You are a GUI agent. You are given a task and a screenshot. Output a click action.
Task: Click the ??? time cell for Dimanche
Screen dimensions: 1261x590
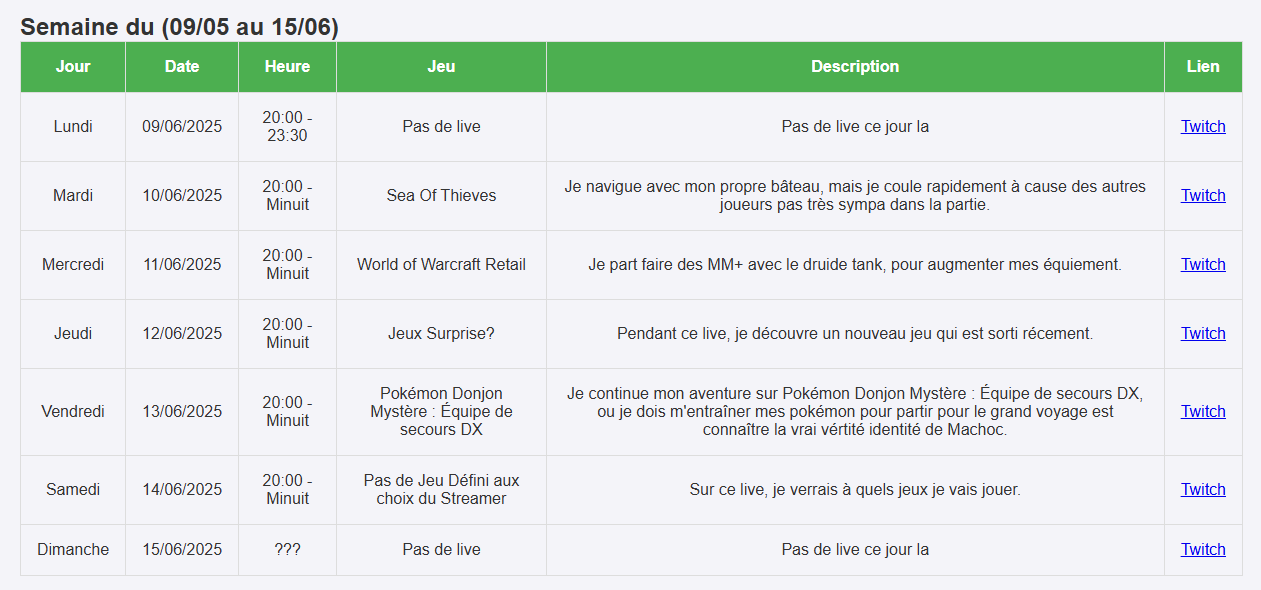[x=287, y=549]
